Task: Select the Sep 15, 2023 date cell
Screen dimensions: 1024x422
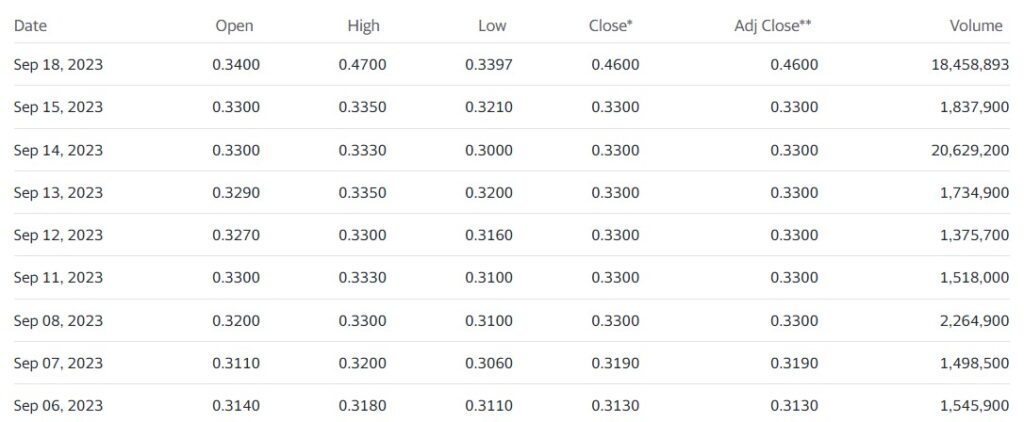Action: [58, 107]
